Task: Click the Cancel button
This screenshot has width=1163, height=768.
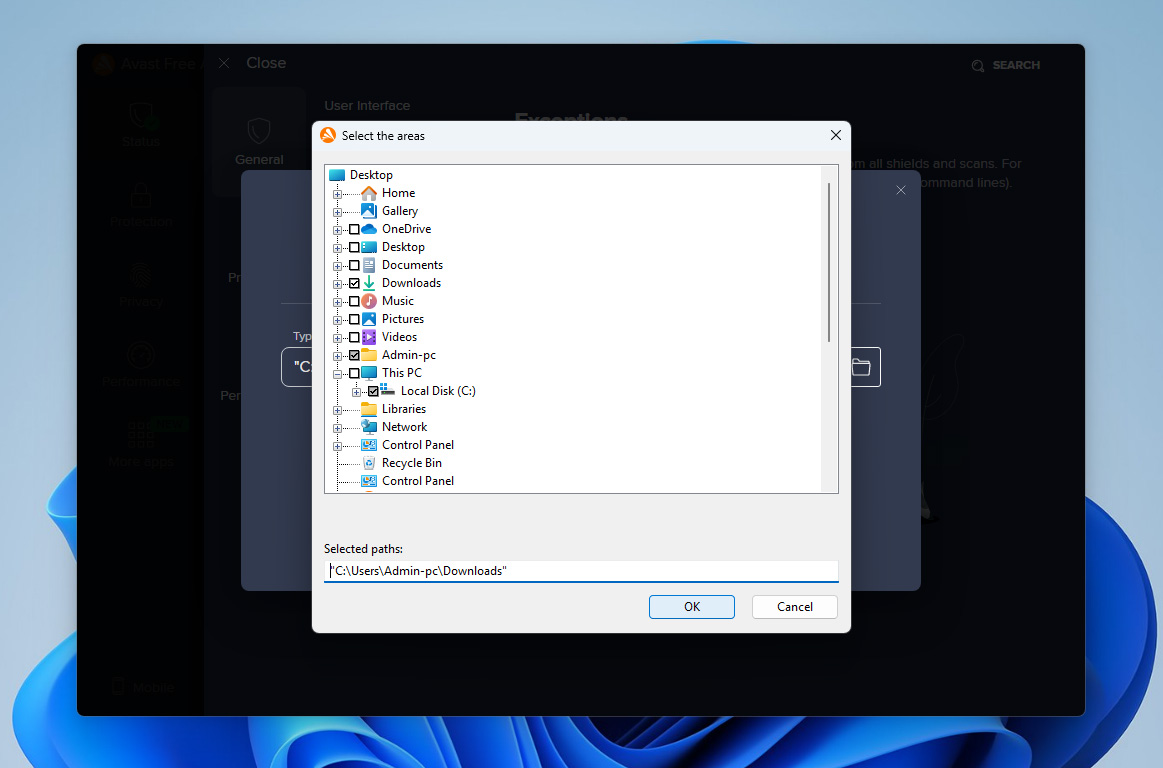Action: tap(794, 606)
